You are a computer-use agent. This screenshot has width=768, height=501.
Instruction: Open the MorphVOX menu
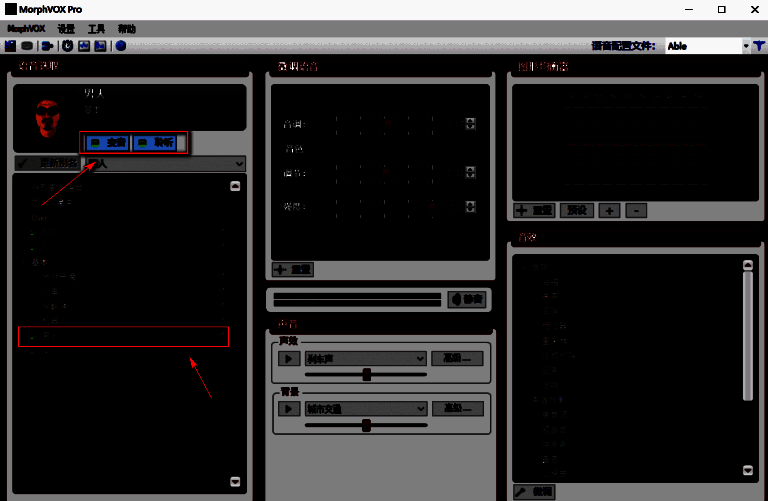click(x=27, y=29)
